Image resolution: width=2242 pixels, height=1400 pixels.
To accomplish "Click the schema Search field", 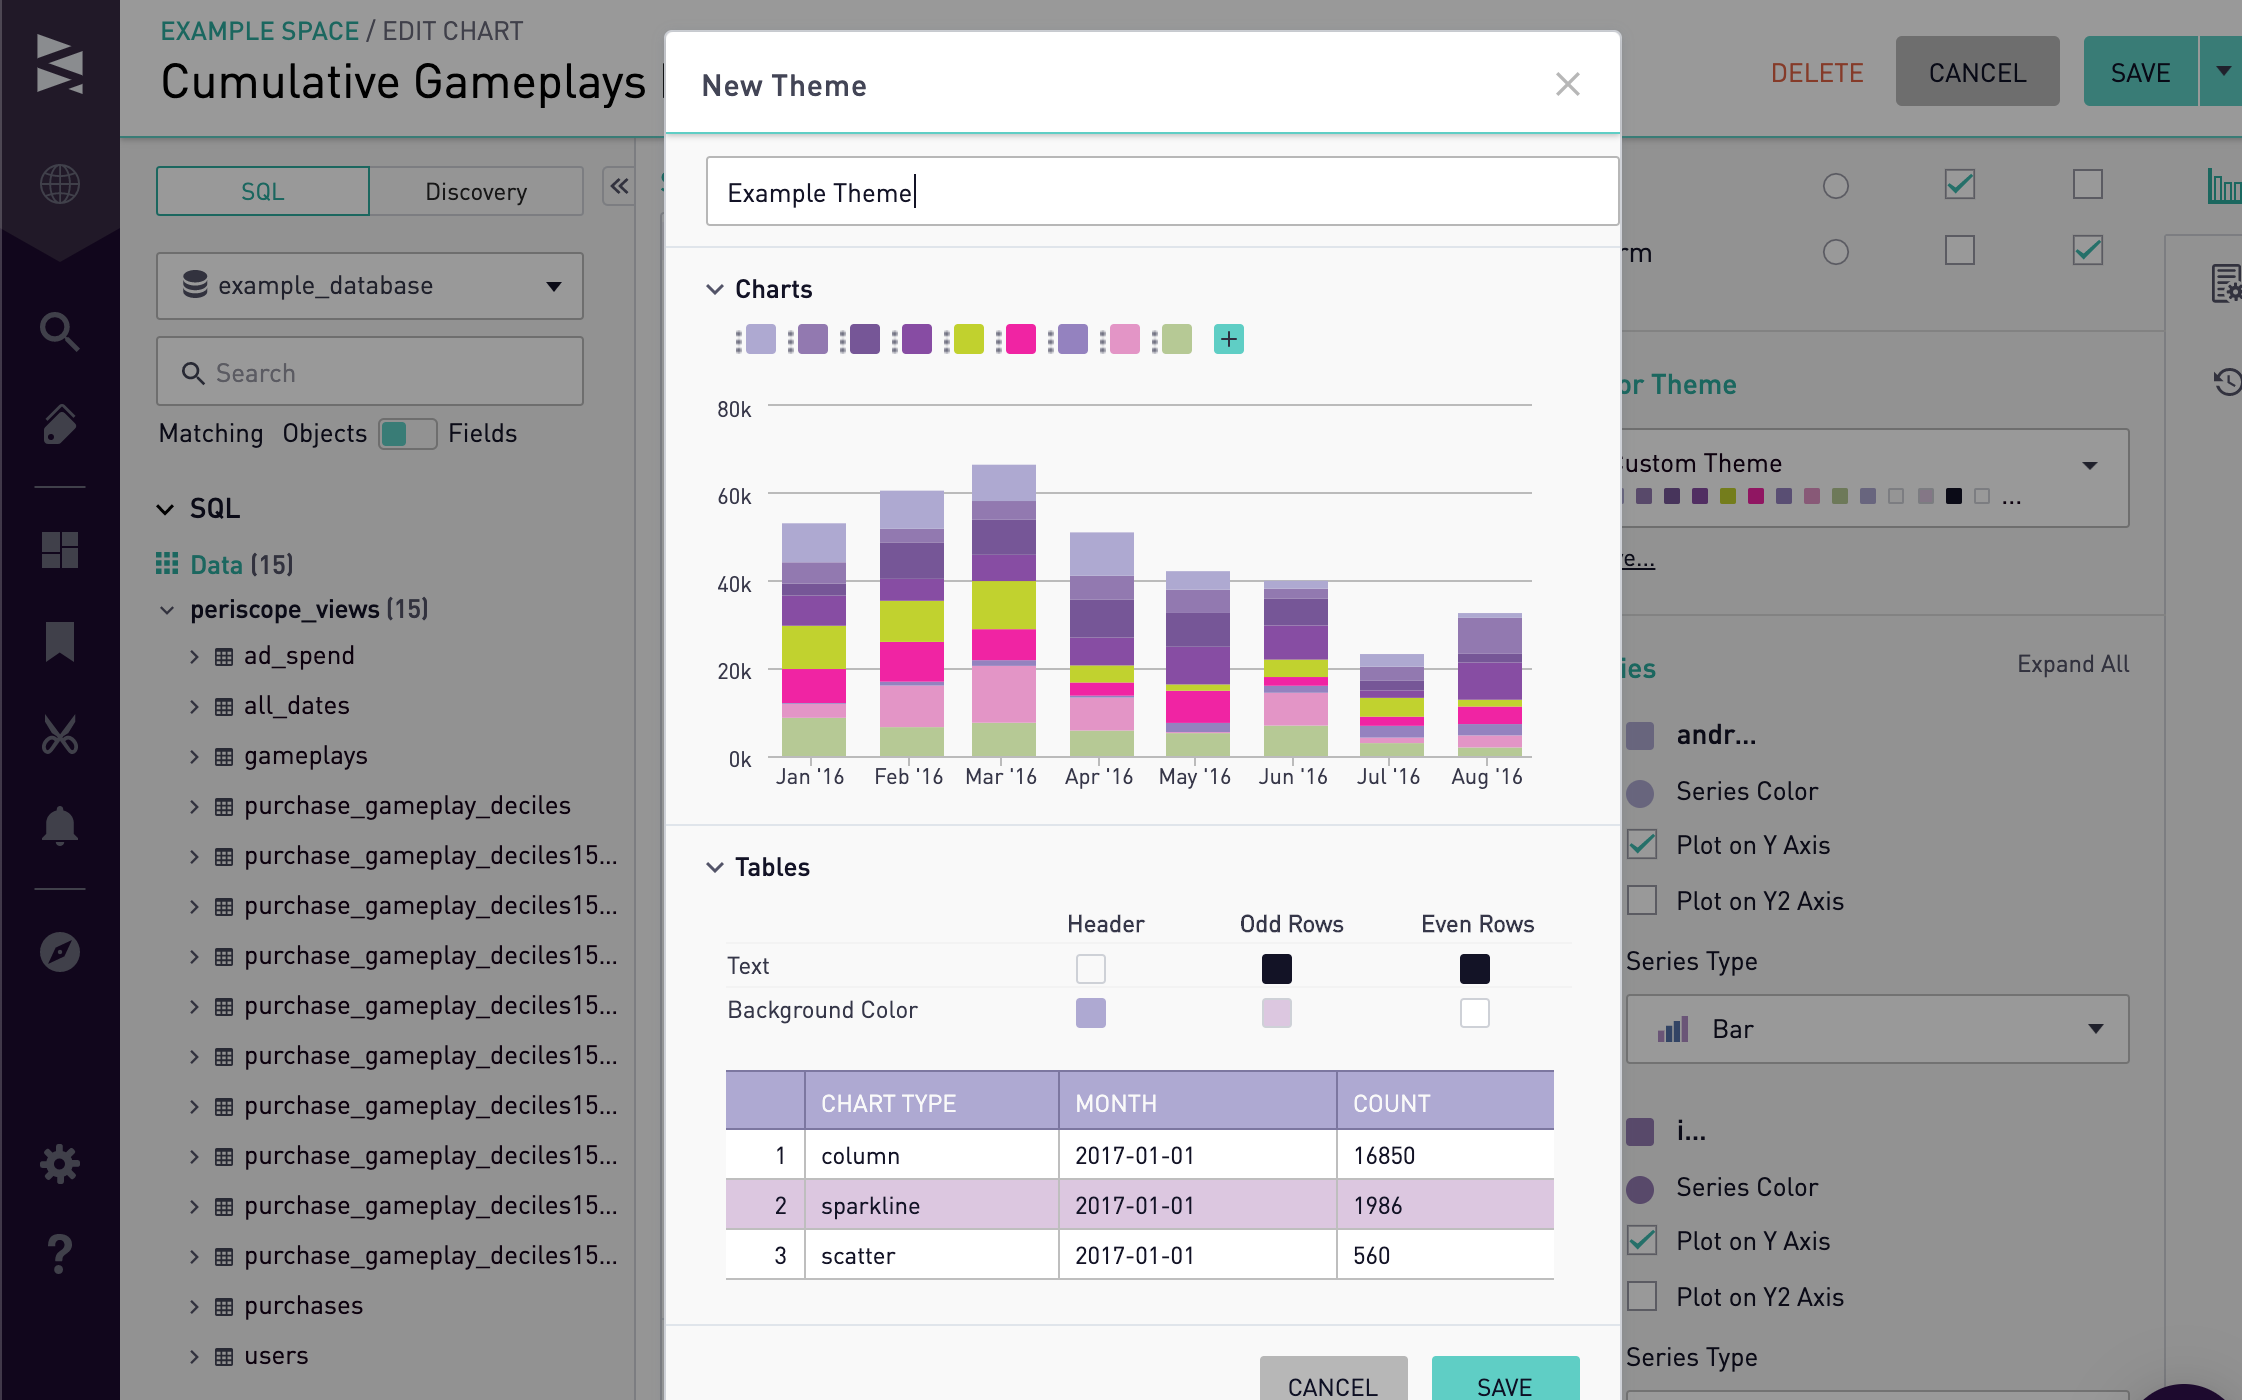I will point(370,372).
